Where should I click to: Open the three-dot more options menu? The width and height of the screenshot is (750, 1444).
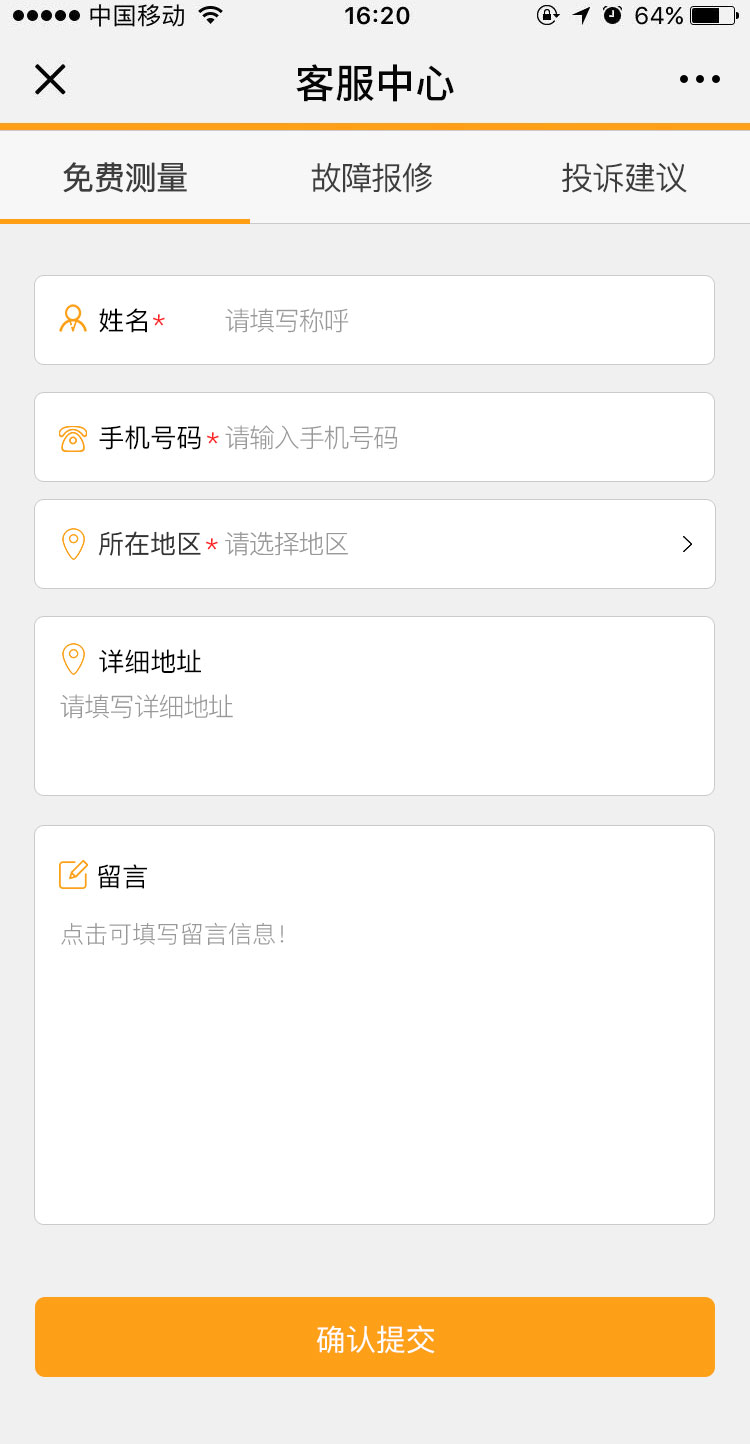click(x=699, y=80)
